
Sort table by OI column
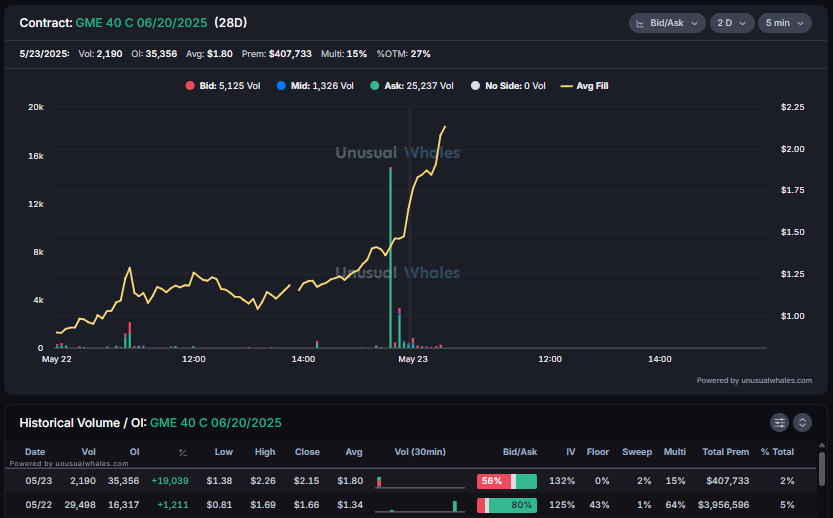[134, 452]
